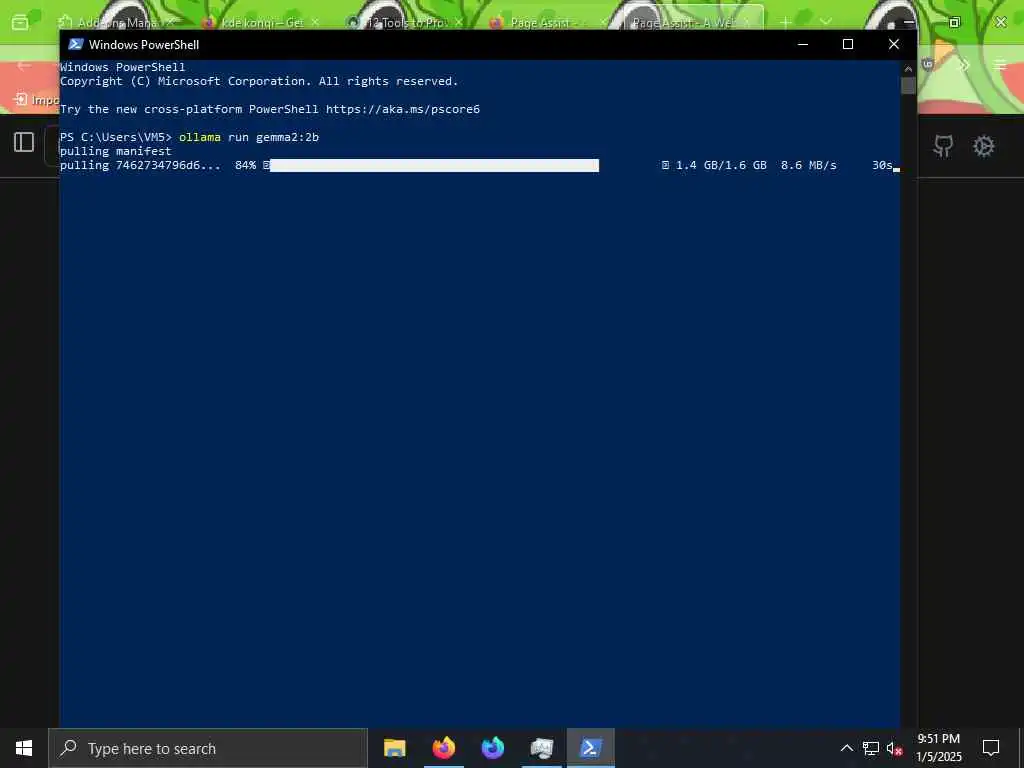Click the Type here to search box
This screenshot has height=768, width=1024.
[208, 748]
